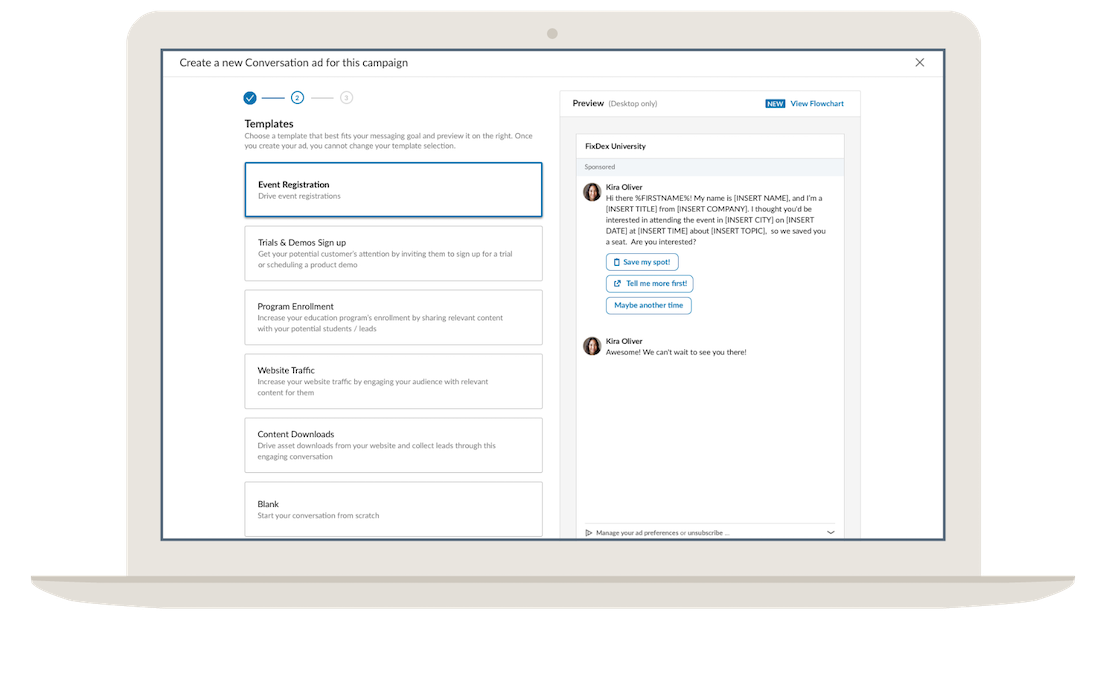Click the unsubscribe link in the ad footer

(x=705, y=532)
